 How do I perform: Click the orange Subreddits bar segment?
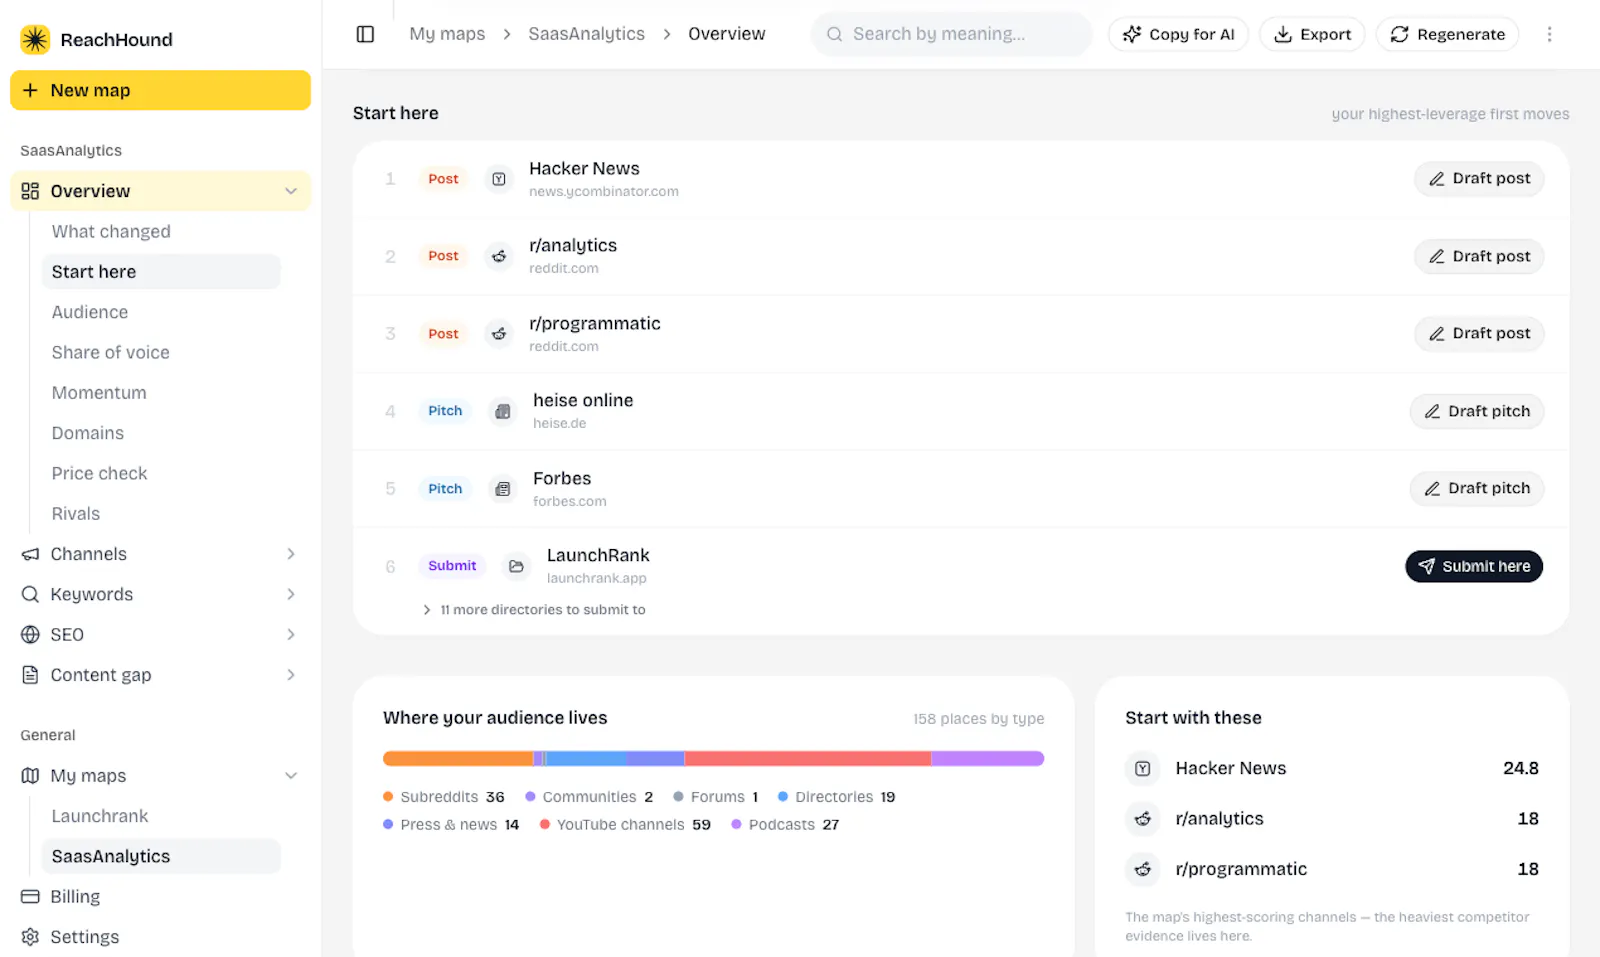[458, 759]
